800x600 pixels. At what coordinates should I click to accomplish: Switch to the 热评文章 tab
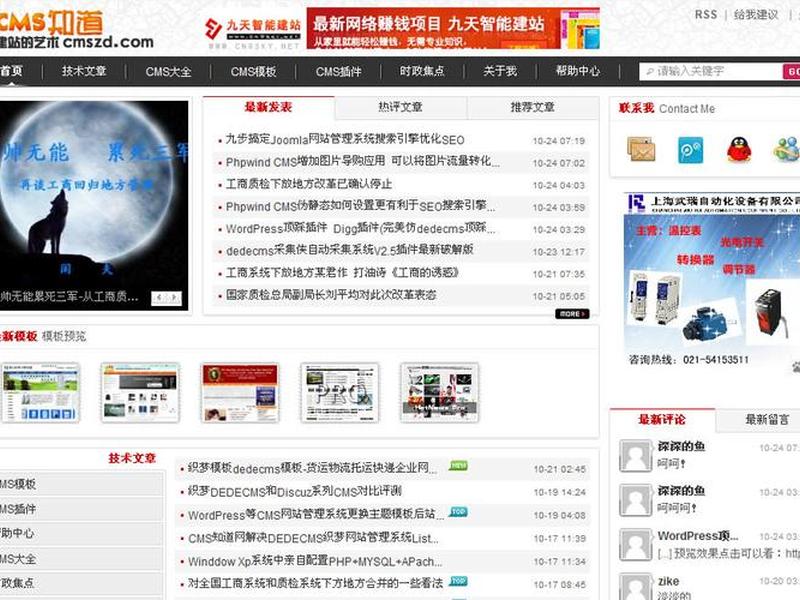(x=401, y=107)
